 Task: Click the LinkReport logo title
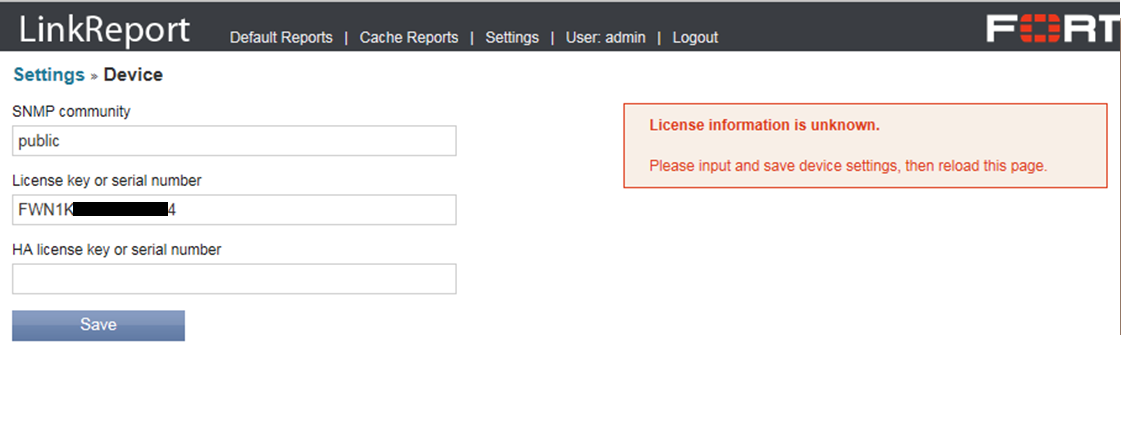pos(104,29)
